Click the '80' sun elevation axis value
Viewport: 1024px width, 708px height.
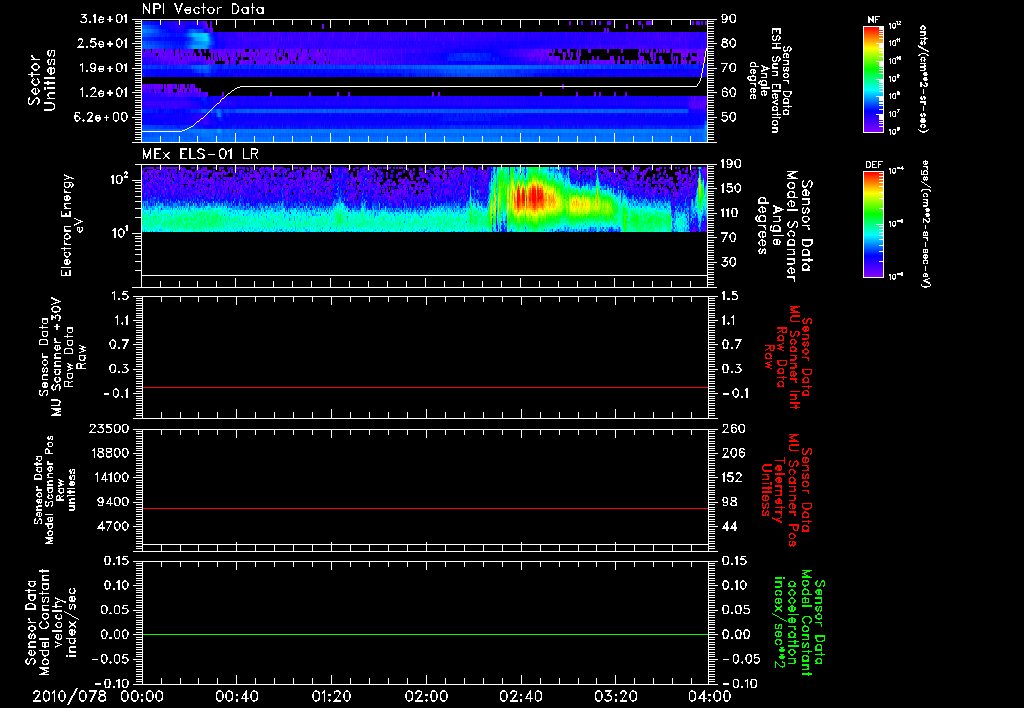pyautogui.click(x=728, y=43)
